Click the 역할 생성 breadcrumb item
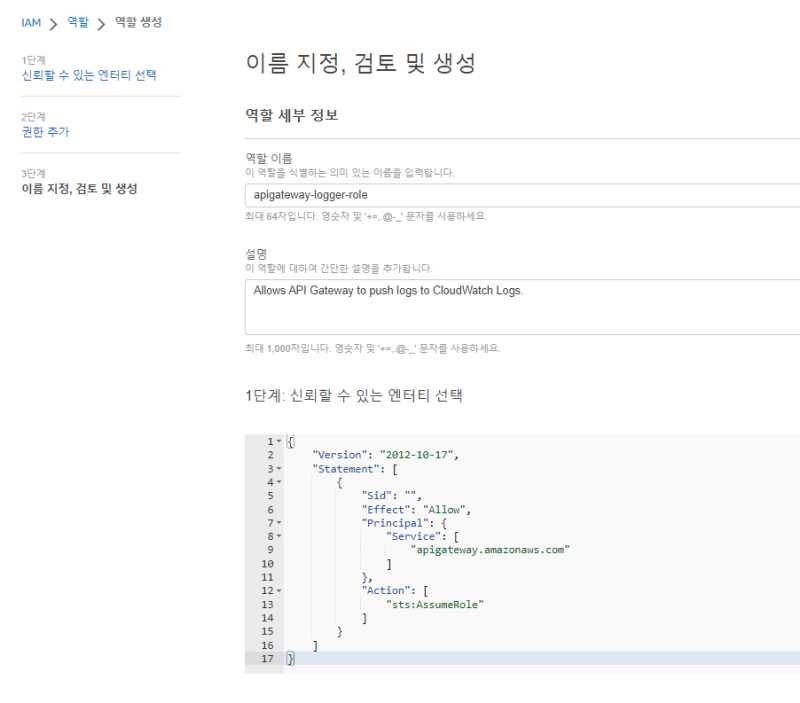Image resolution: width=800 pixels, height=703 pixels. (138, 22)
